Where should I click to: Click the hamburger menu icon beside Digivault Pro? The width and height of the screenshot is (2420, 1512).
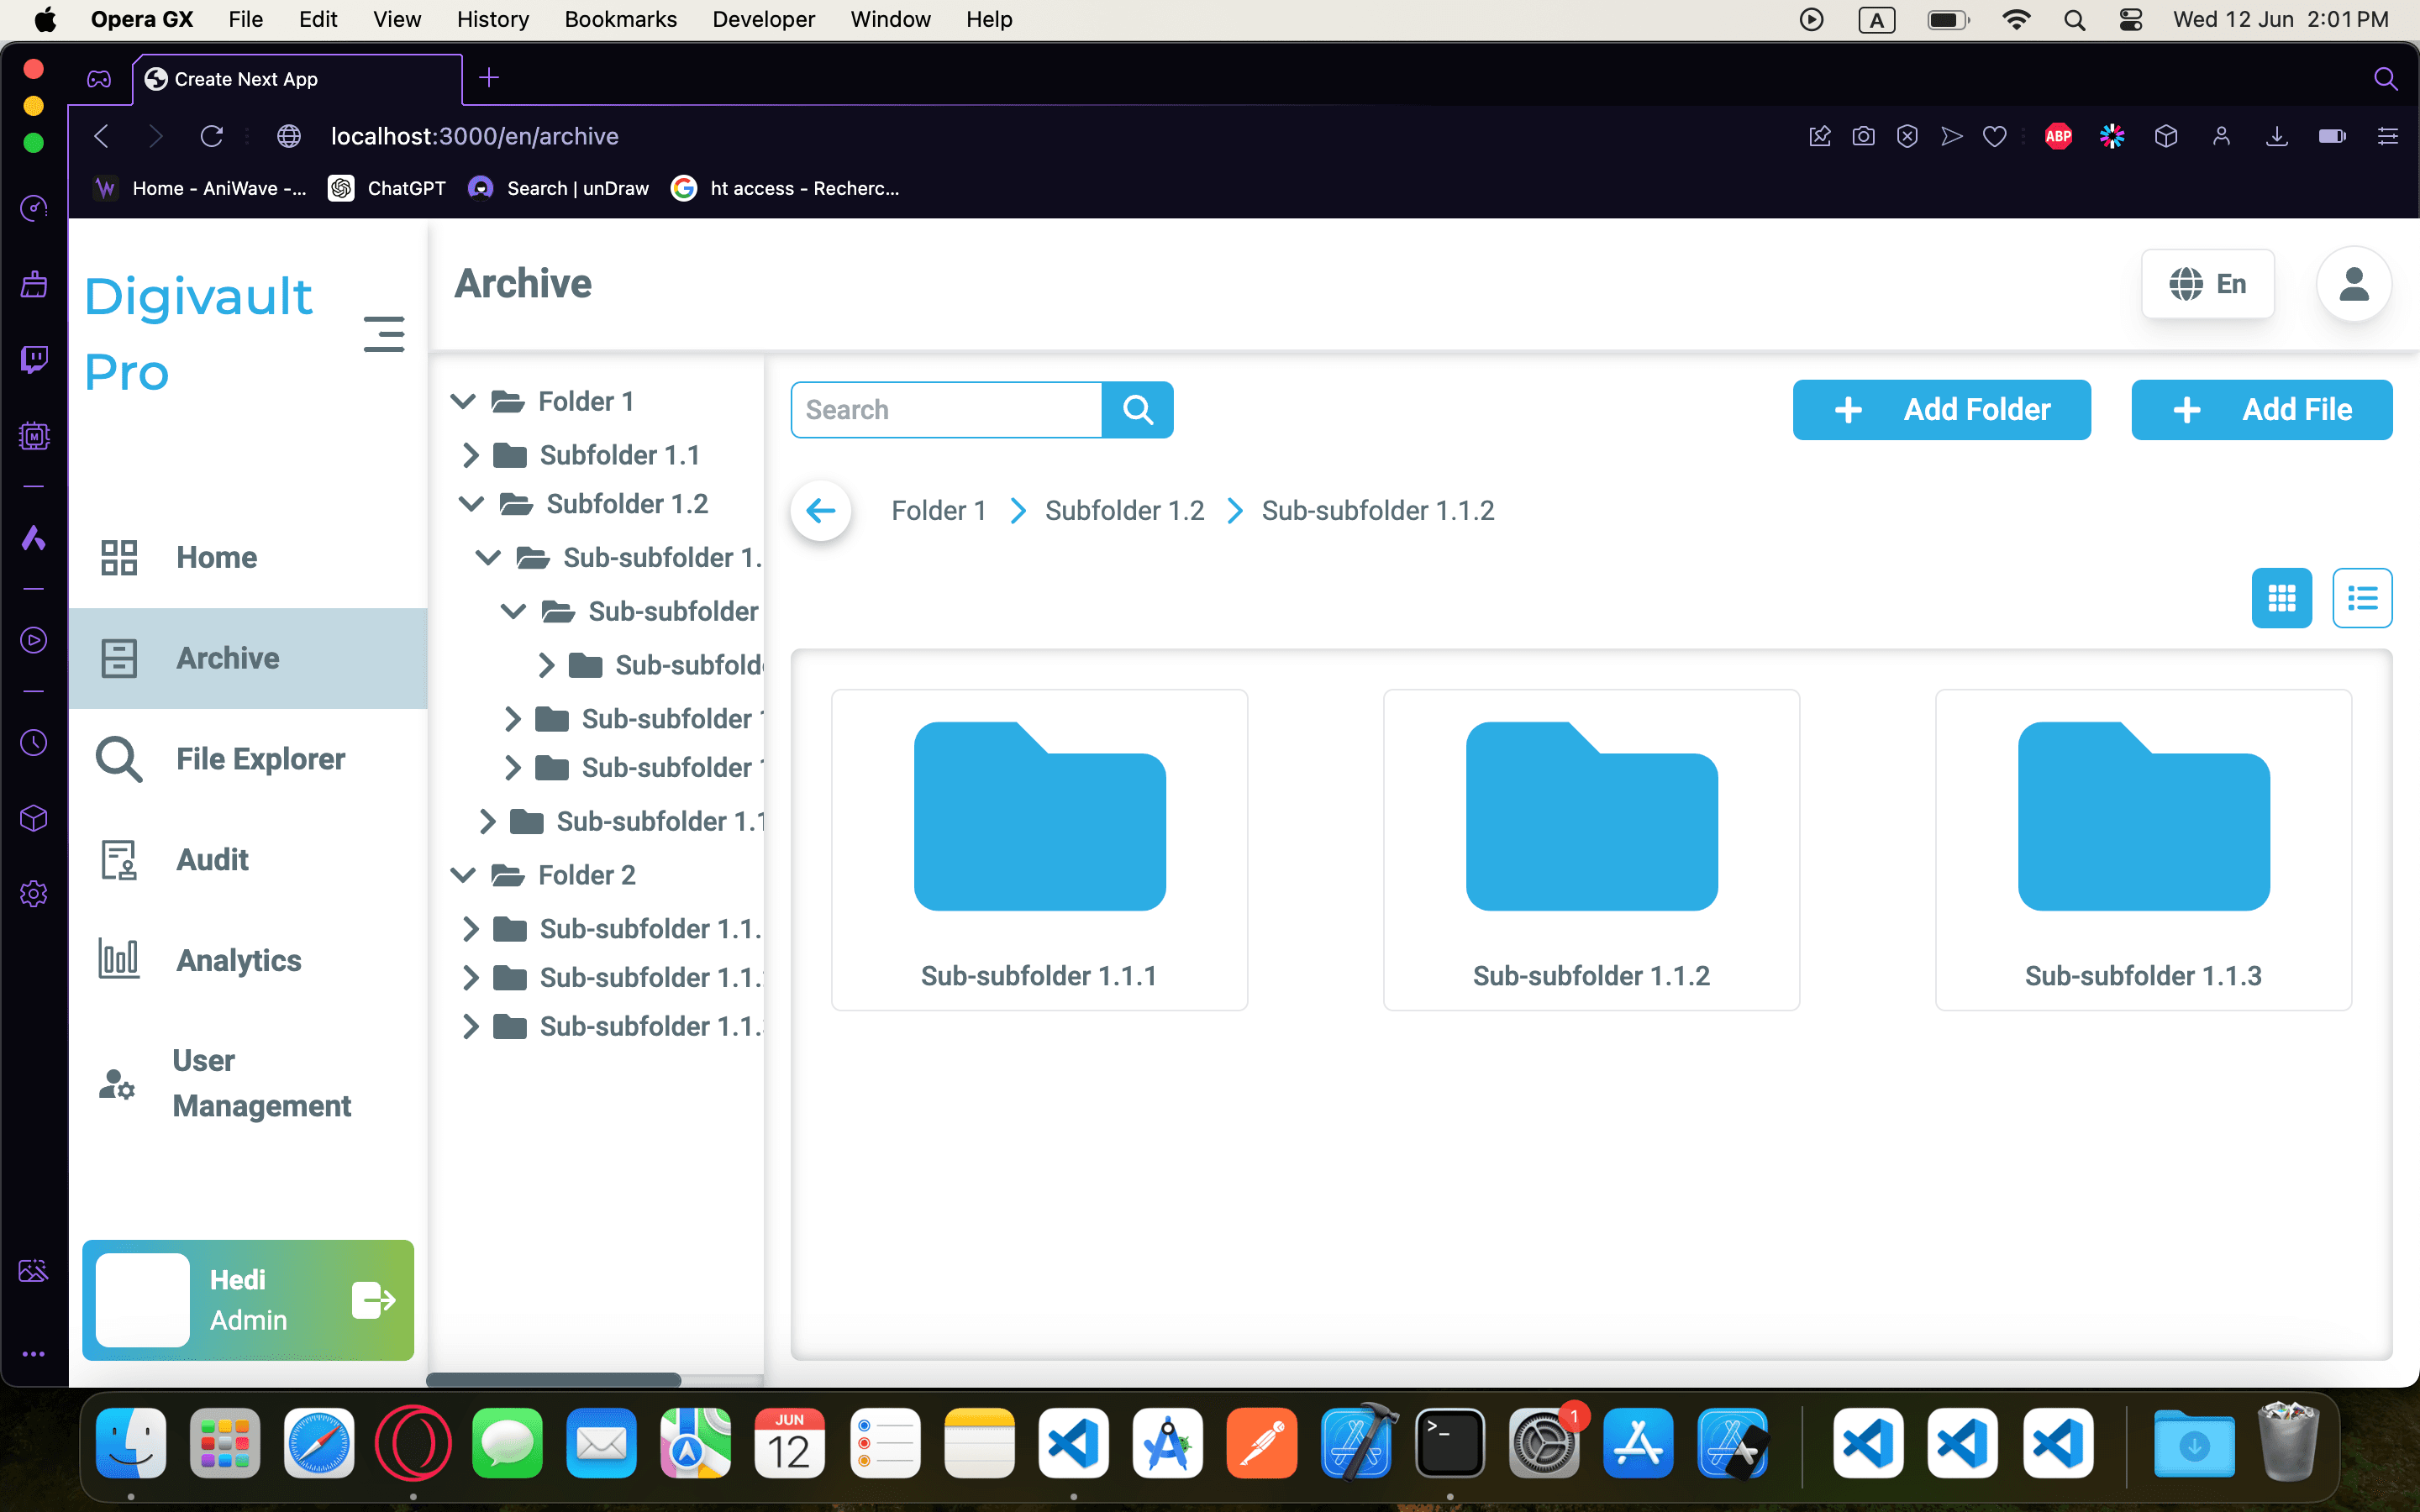[384, 334]
